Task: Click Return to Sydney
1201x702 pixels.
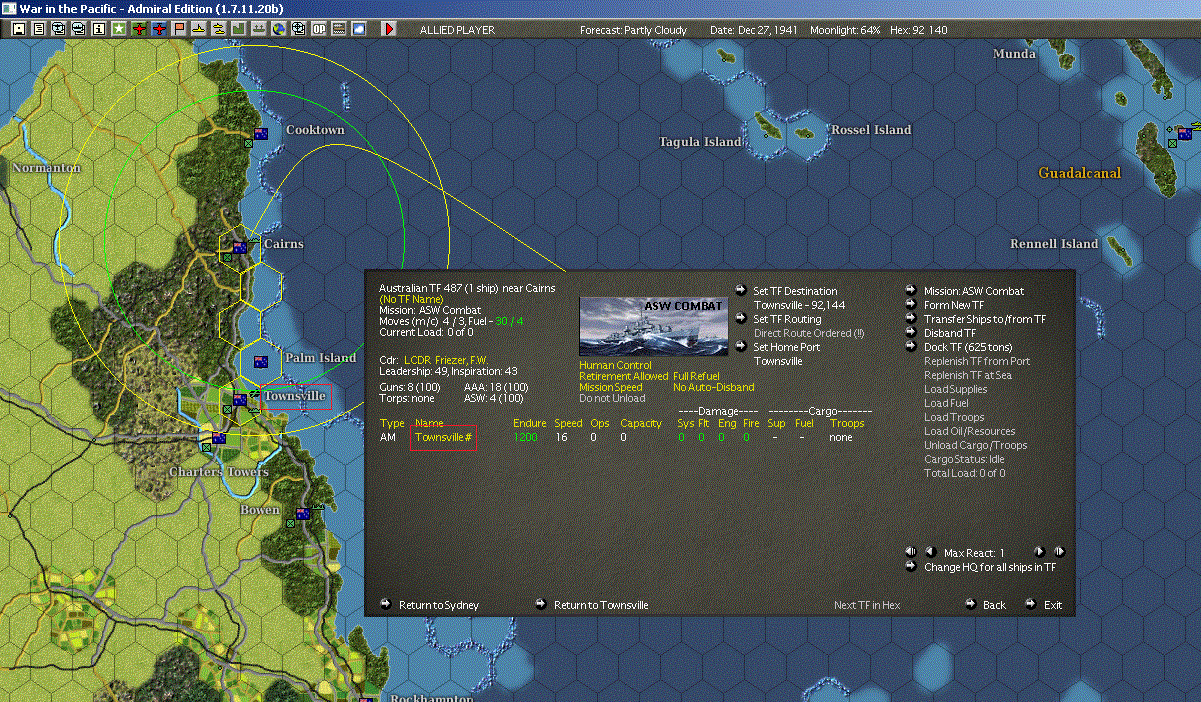Action: click(x=439, y=605)
